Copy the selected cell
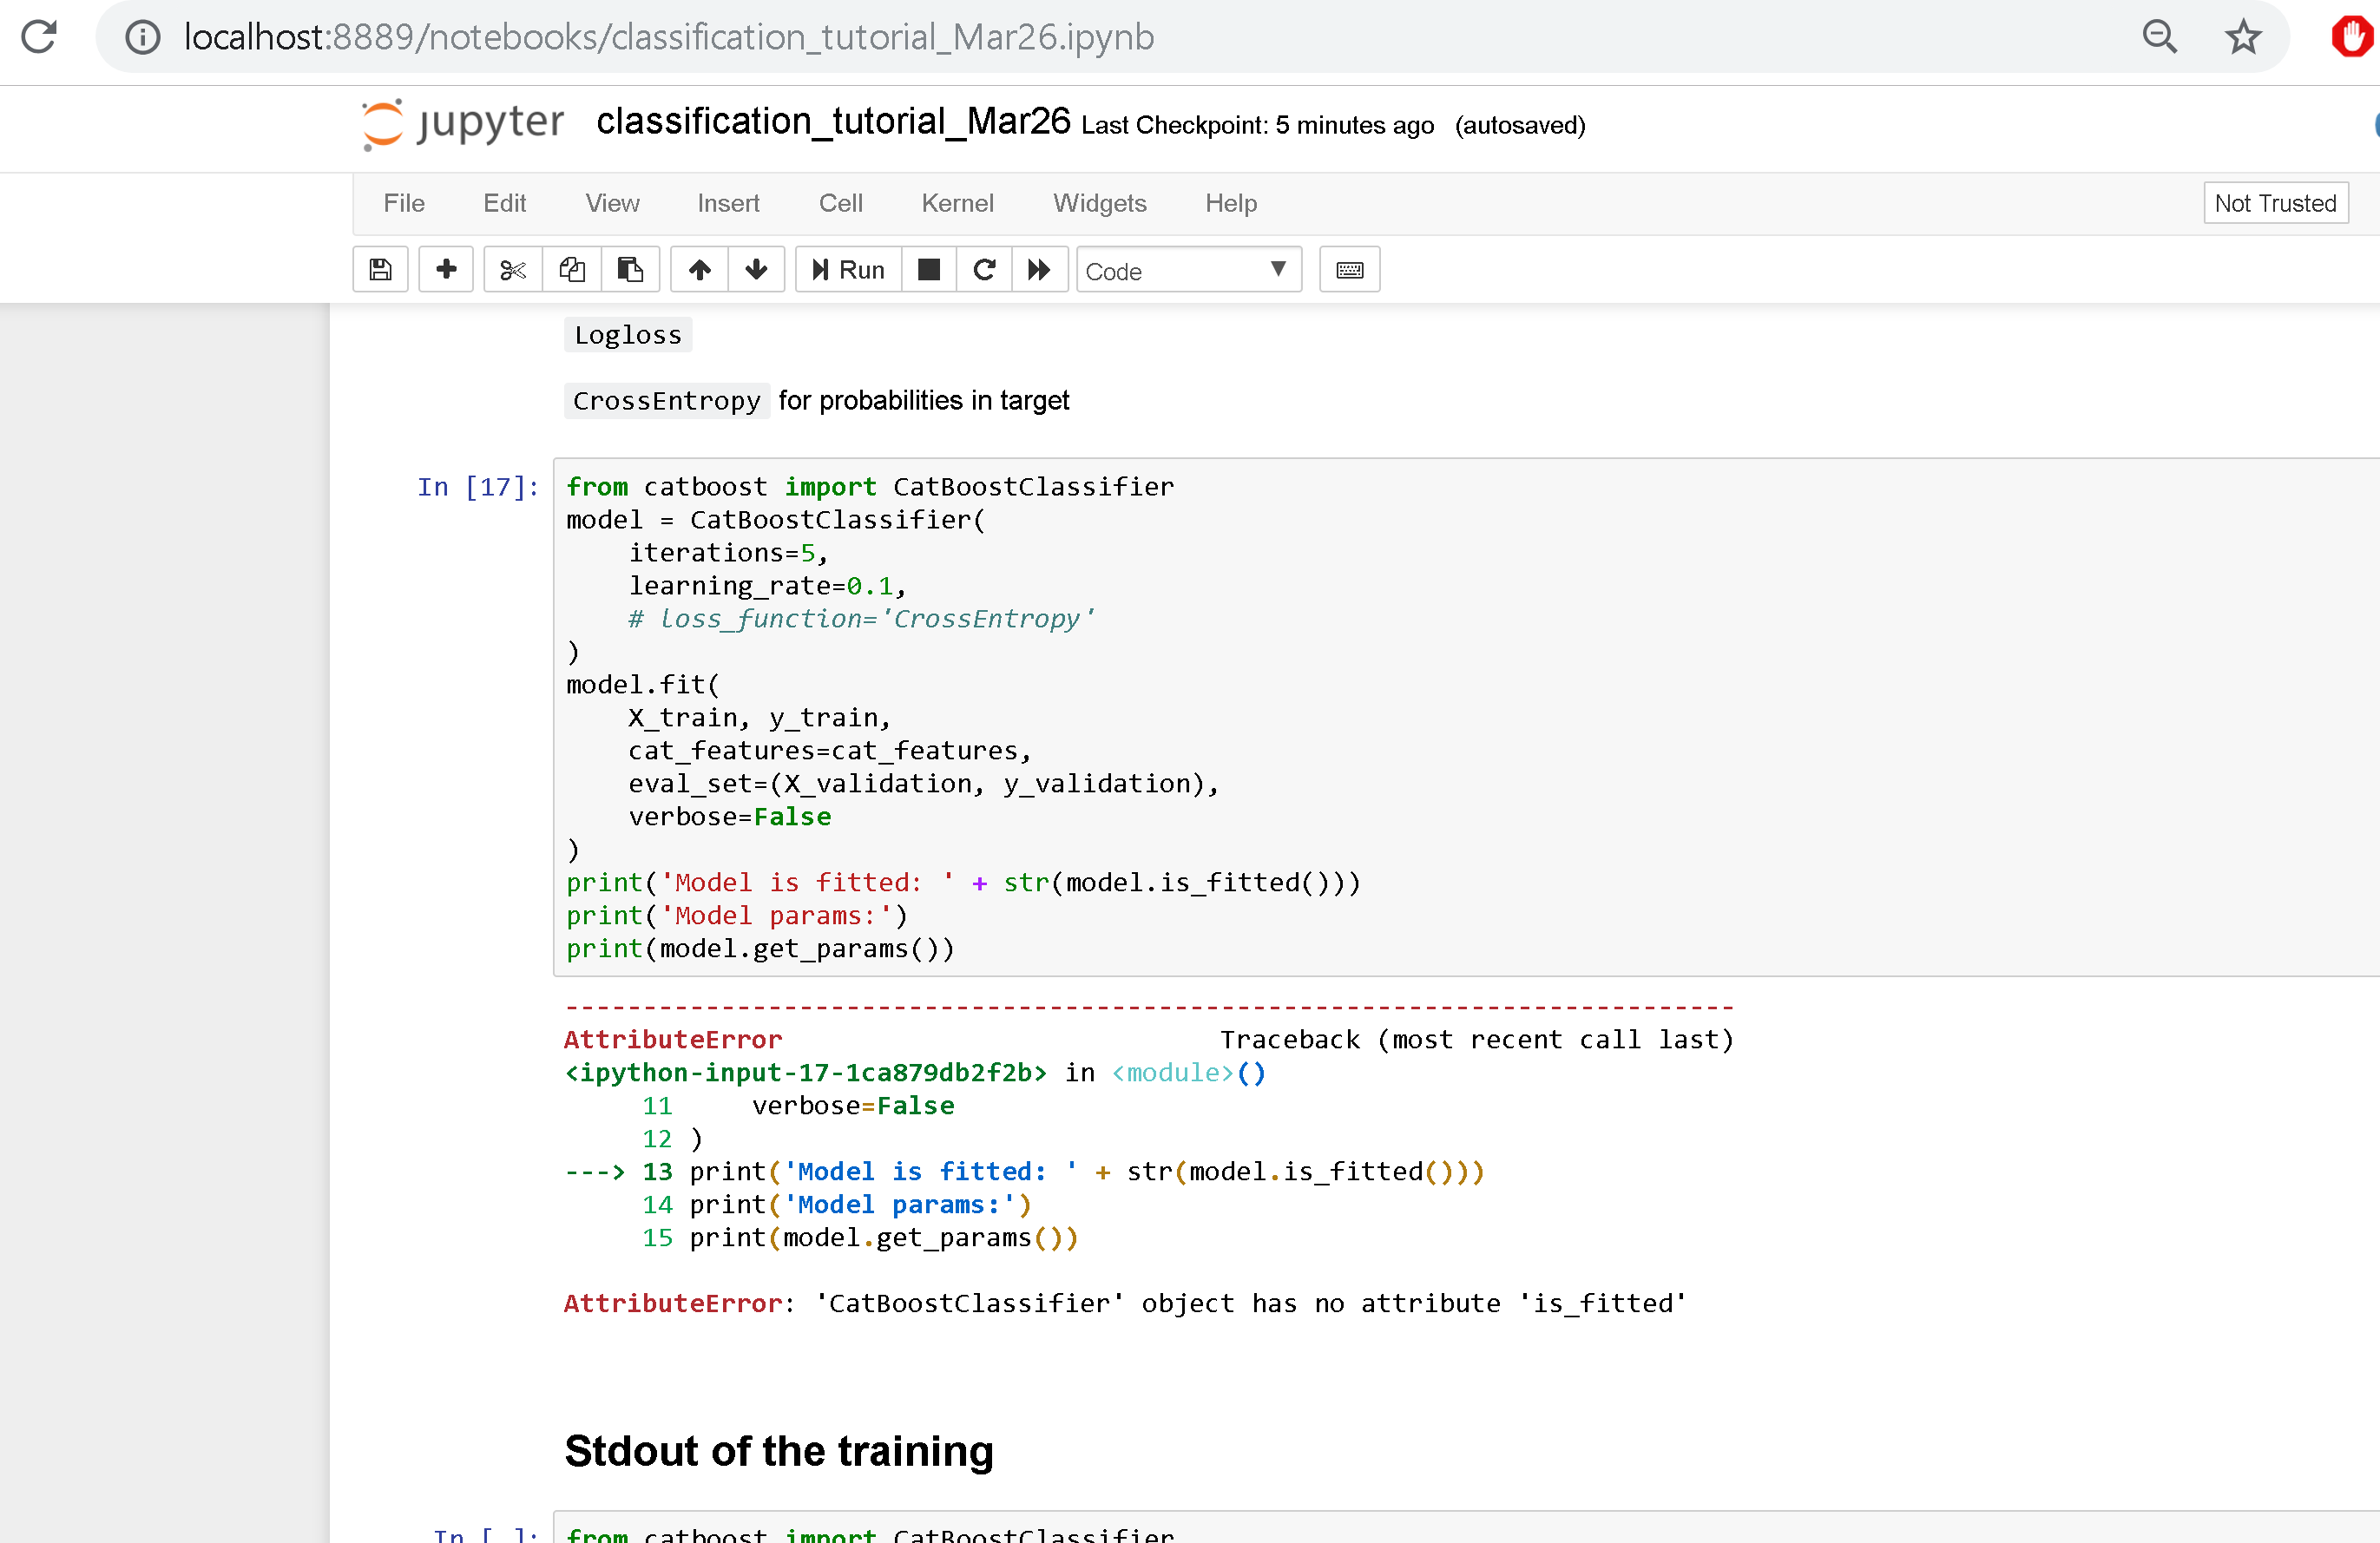Viewport: 2380px width, 1543px height. click(x=571, y=269)
